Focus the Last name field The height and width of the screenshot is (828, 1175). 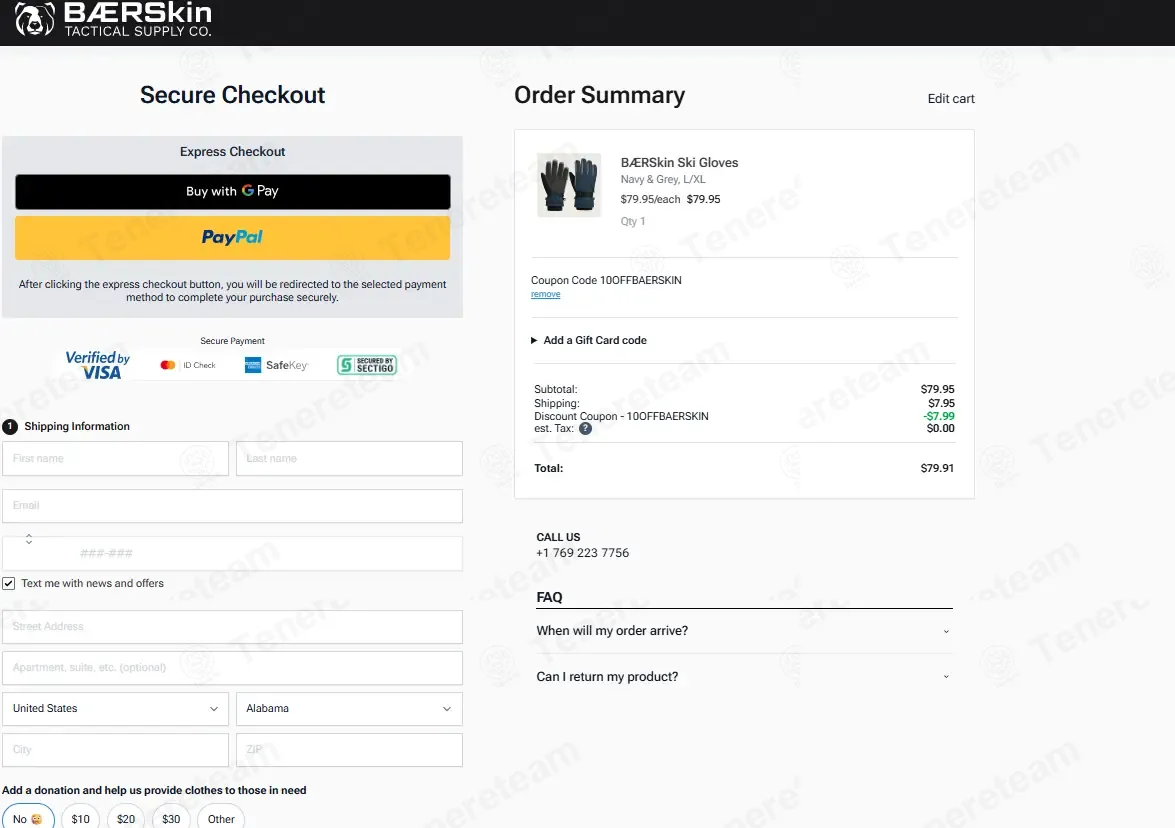click(349, 459)
